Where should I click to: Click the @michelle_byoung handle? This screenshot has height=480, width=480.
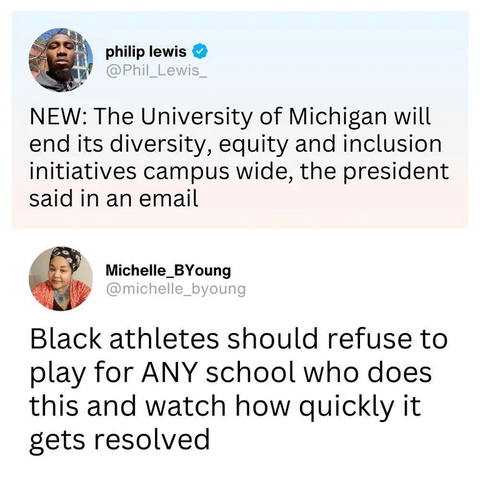pos(176,289)
